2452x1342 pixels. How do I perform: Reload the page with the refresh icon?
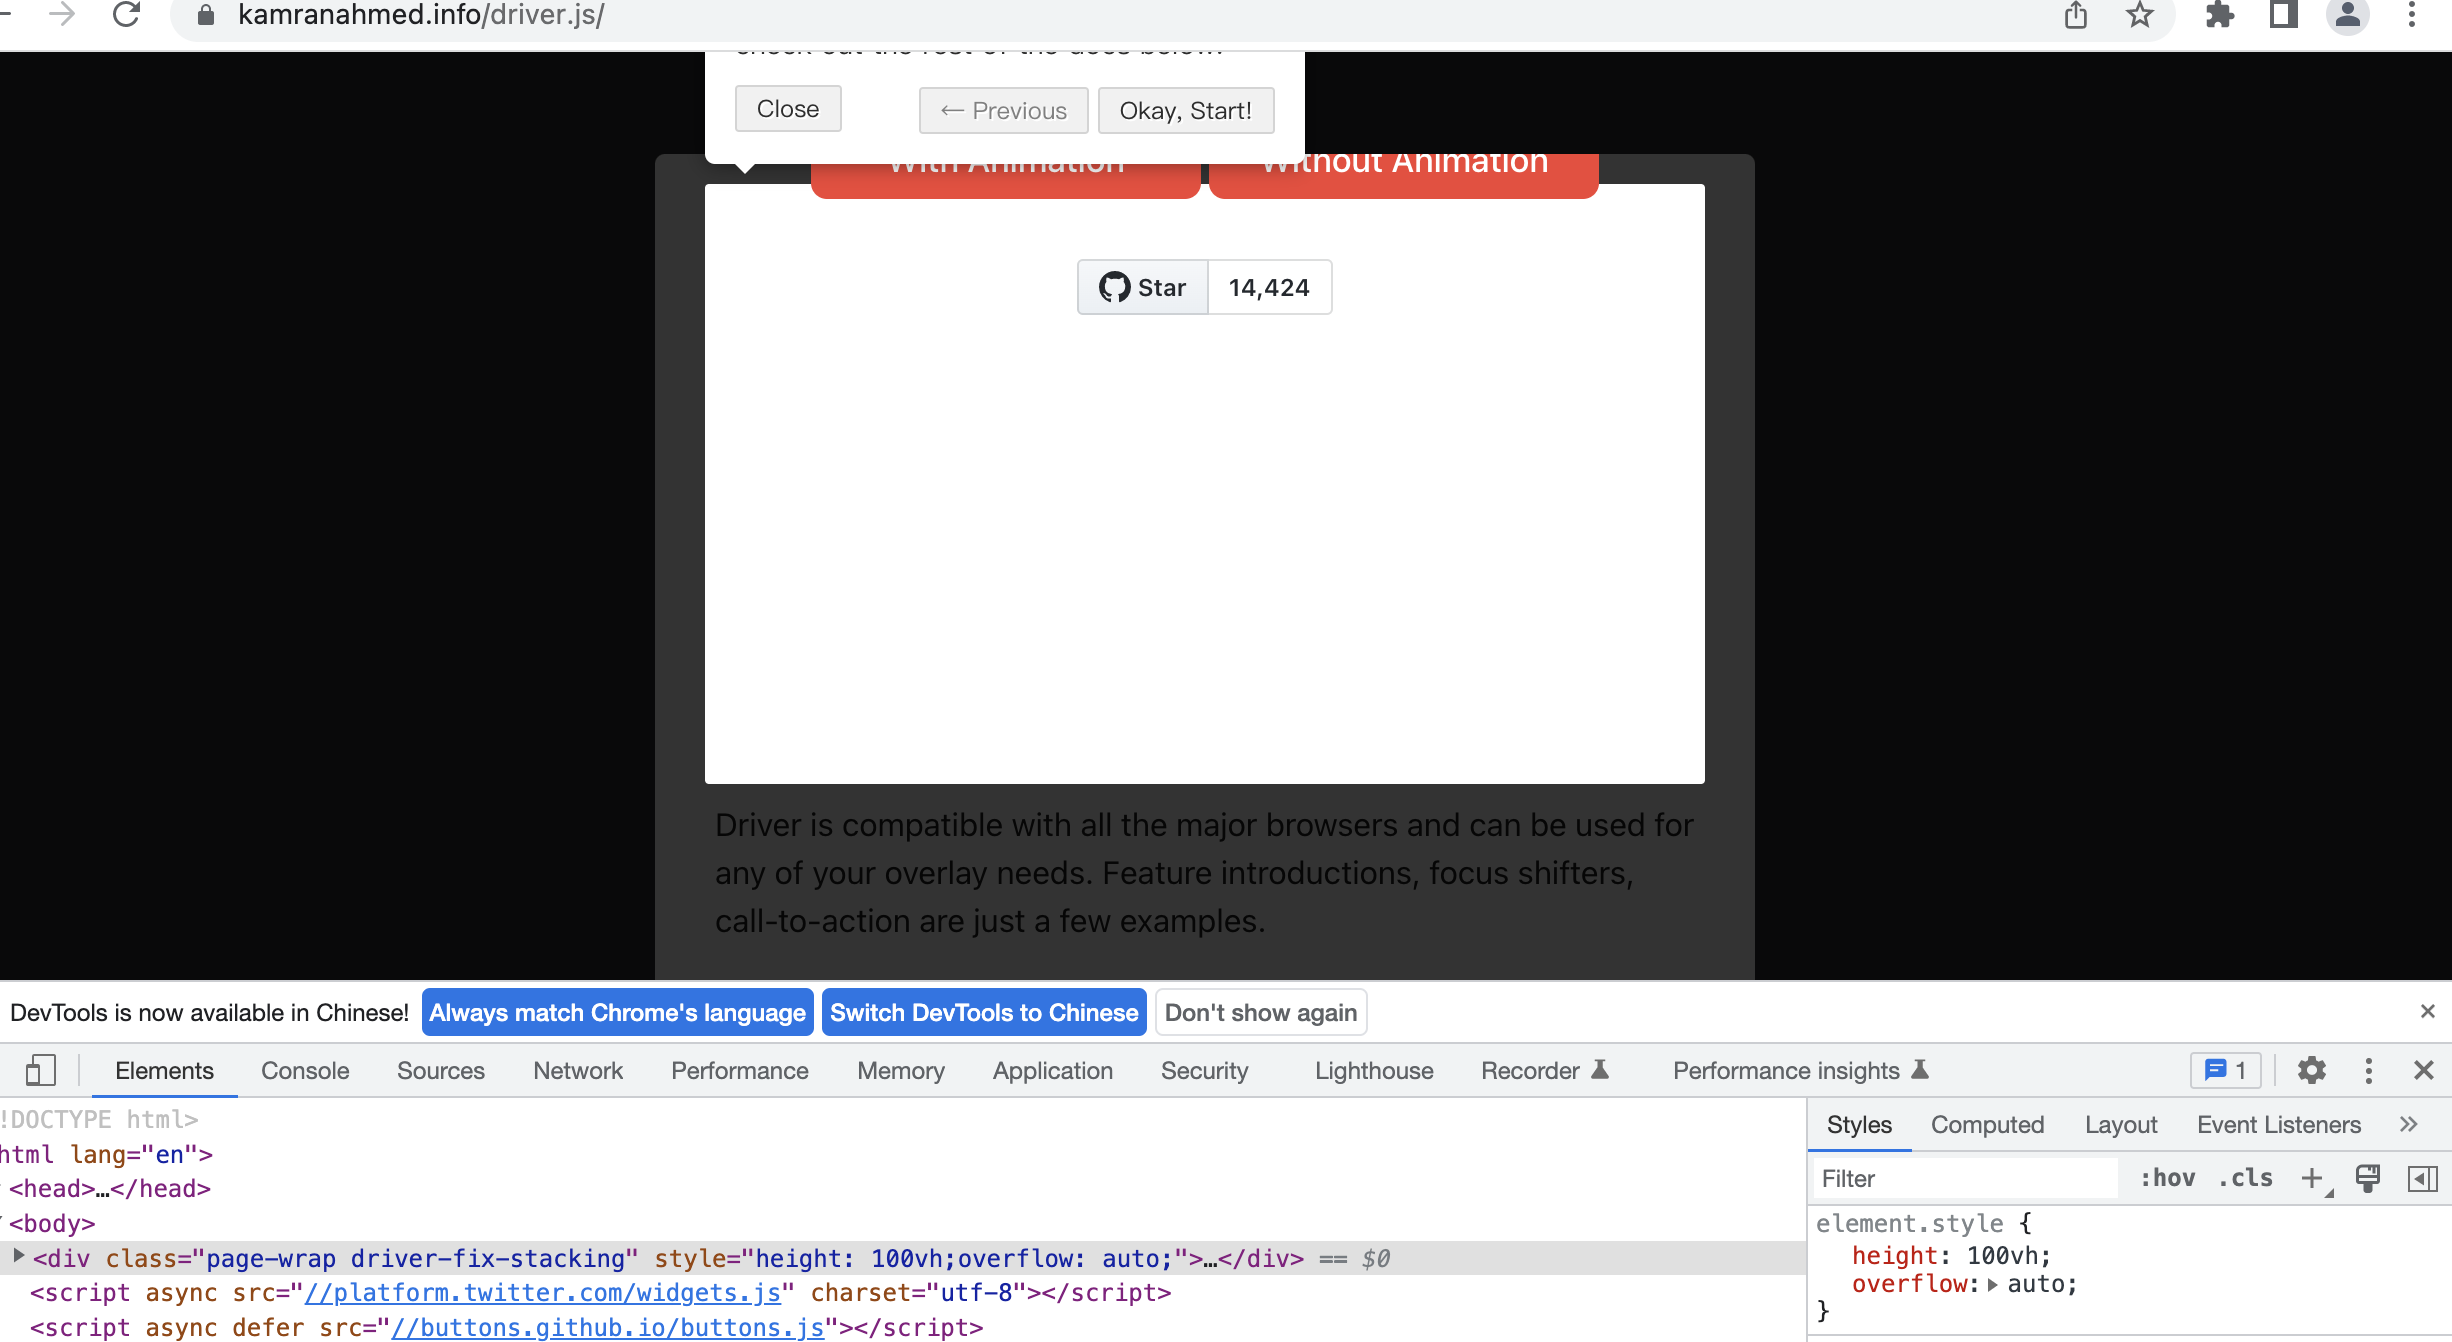(126, 15)
